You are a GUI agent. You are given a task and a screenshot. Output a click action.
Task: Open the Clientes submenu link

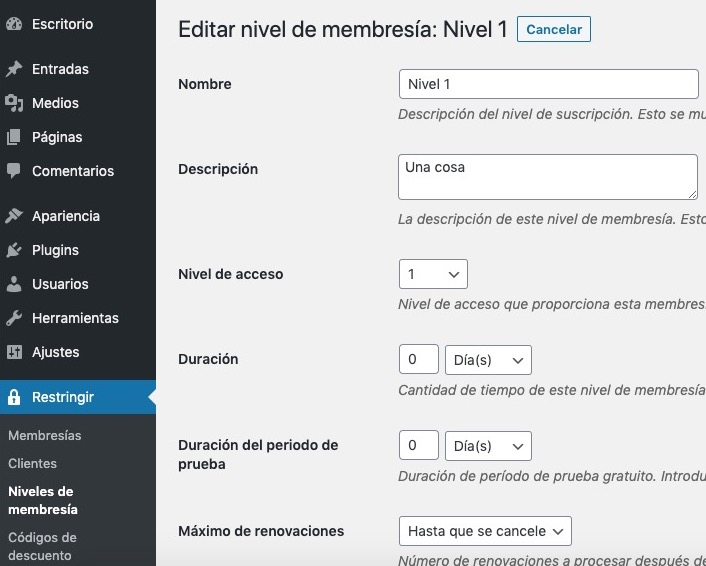pyautogui.click(x=32, y=463)
